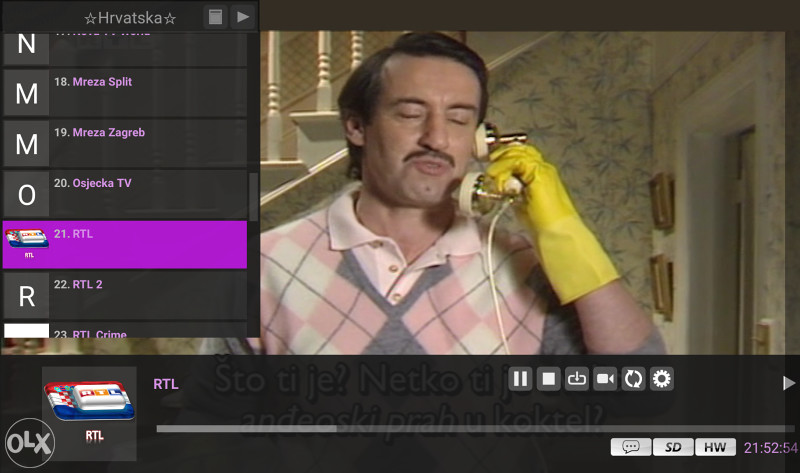800x473 pixels.
Task: Select channel 18. Mreza Split
Action: (x=125, y=92)
